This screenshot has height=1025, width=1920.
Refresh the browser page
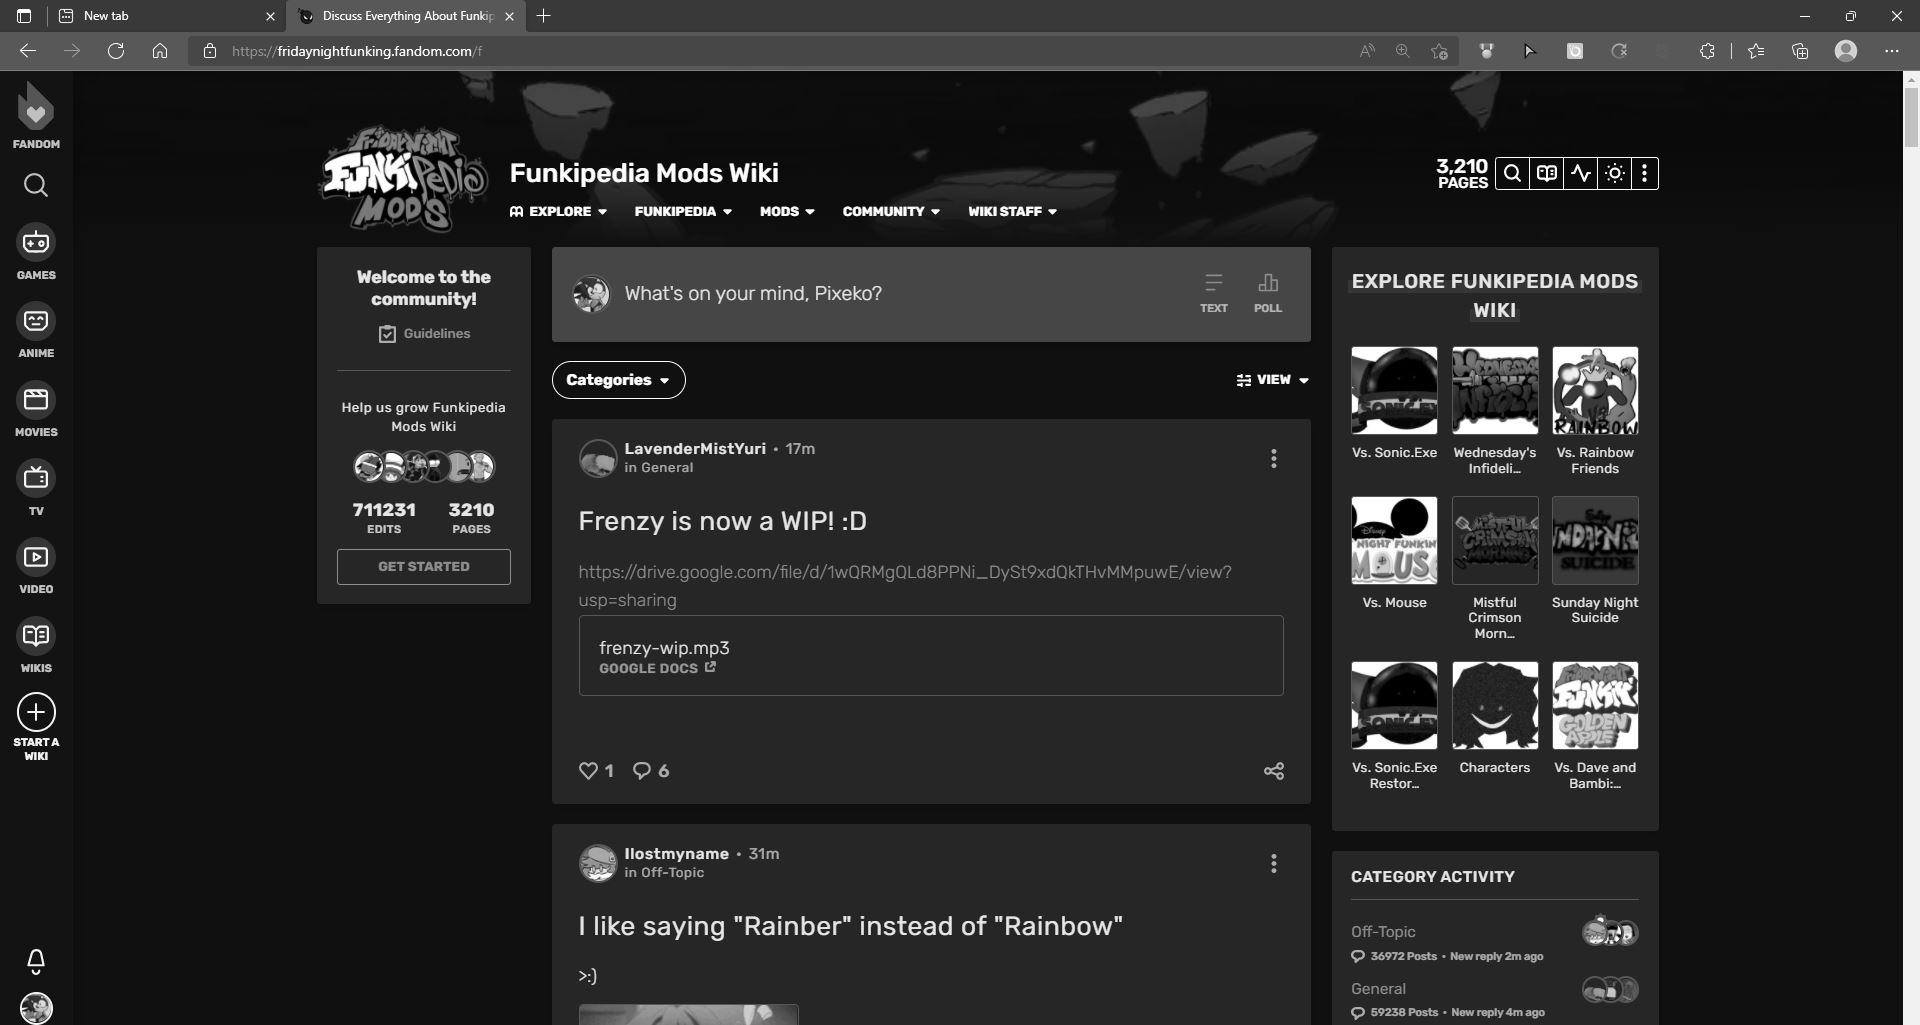coord(116,51)
